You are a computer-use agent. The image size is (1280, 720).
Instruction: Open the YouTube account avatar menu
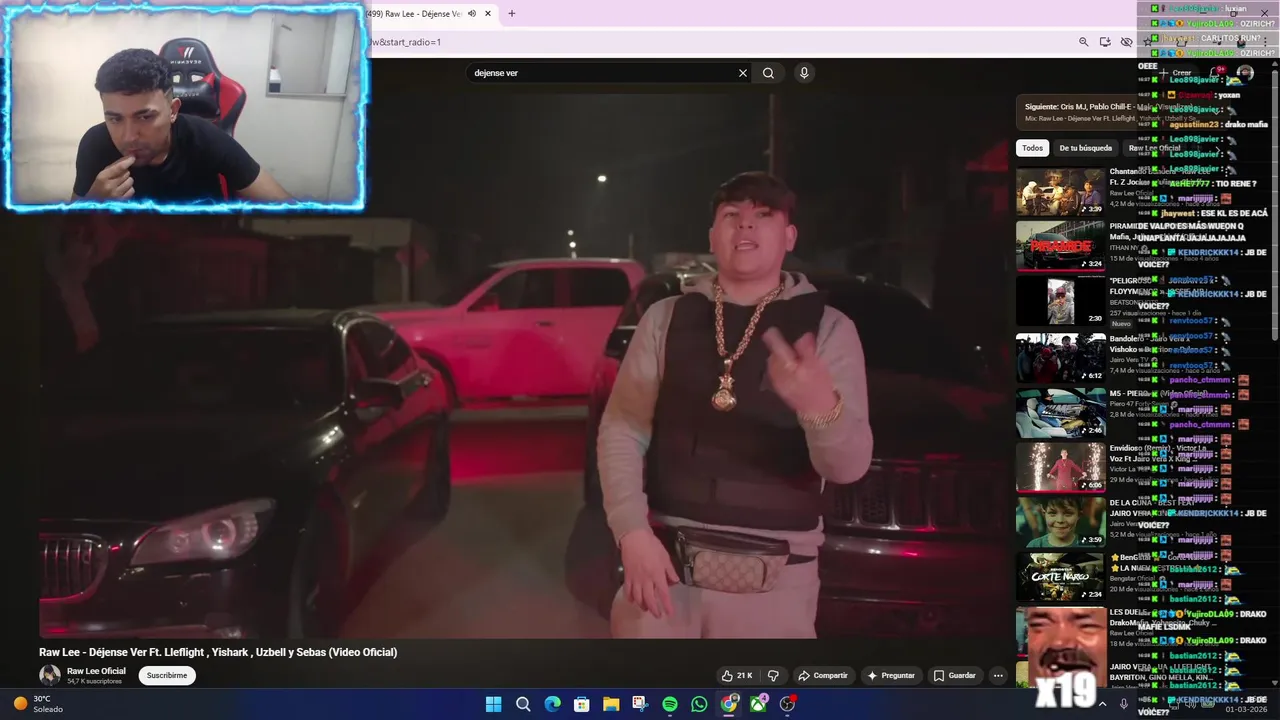pos(1245,73)
